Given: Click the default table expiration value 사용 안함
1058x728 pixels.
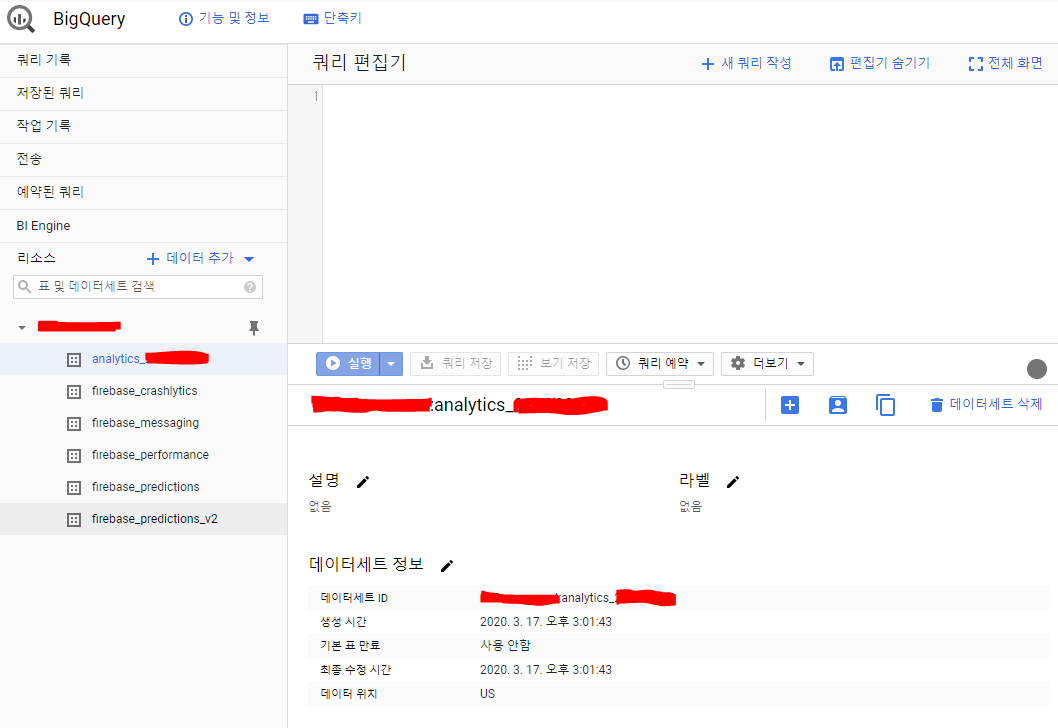Looking at the screenshot, I should click(505, 646).
